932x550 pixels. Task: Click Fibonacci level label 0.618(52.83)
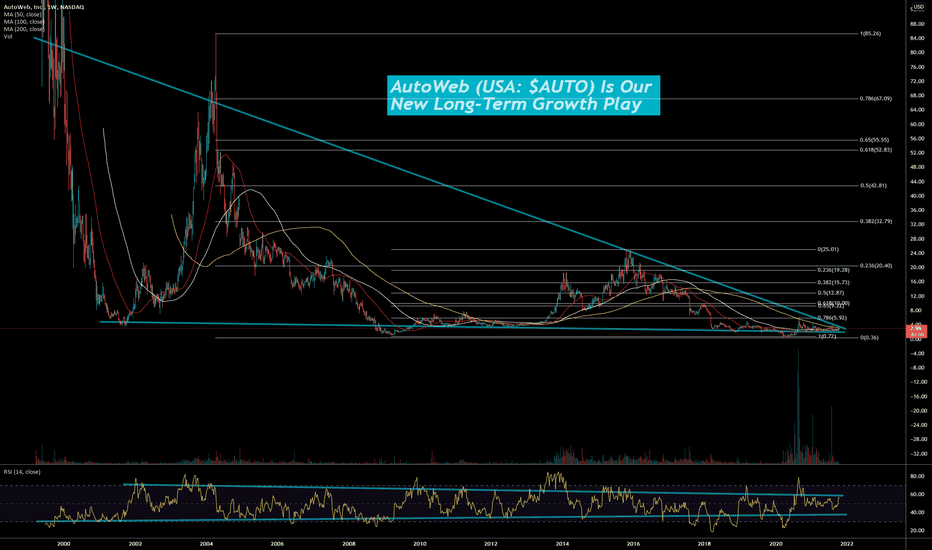[876, 150]
